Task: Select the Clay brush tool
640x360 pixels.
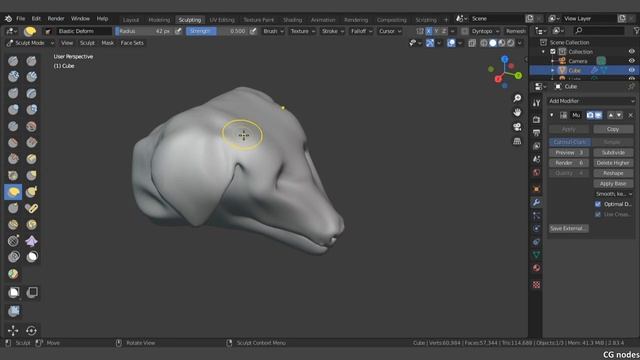Action: pos(13,76)
